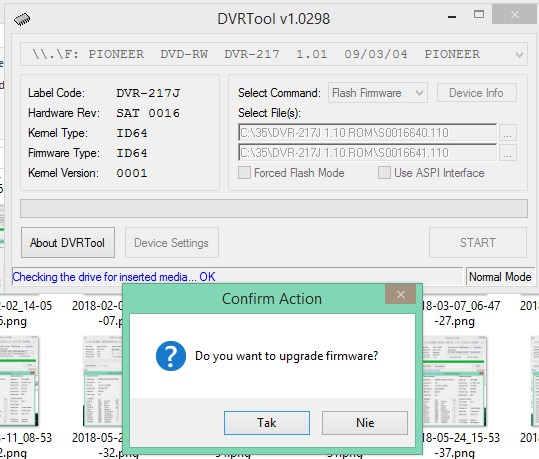Image resolution: width=539 pixels, height=459 pixels.
Task: Click the blue question mark icon in the dialog
Action: (171, 356)
